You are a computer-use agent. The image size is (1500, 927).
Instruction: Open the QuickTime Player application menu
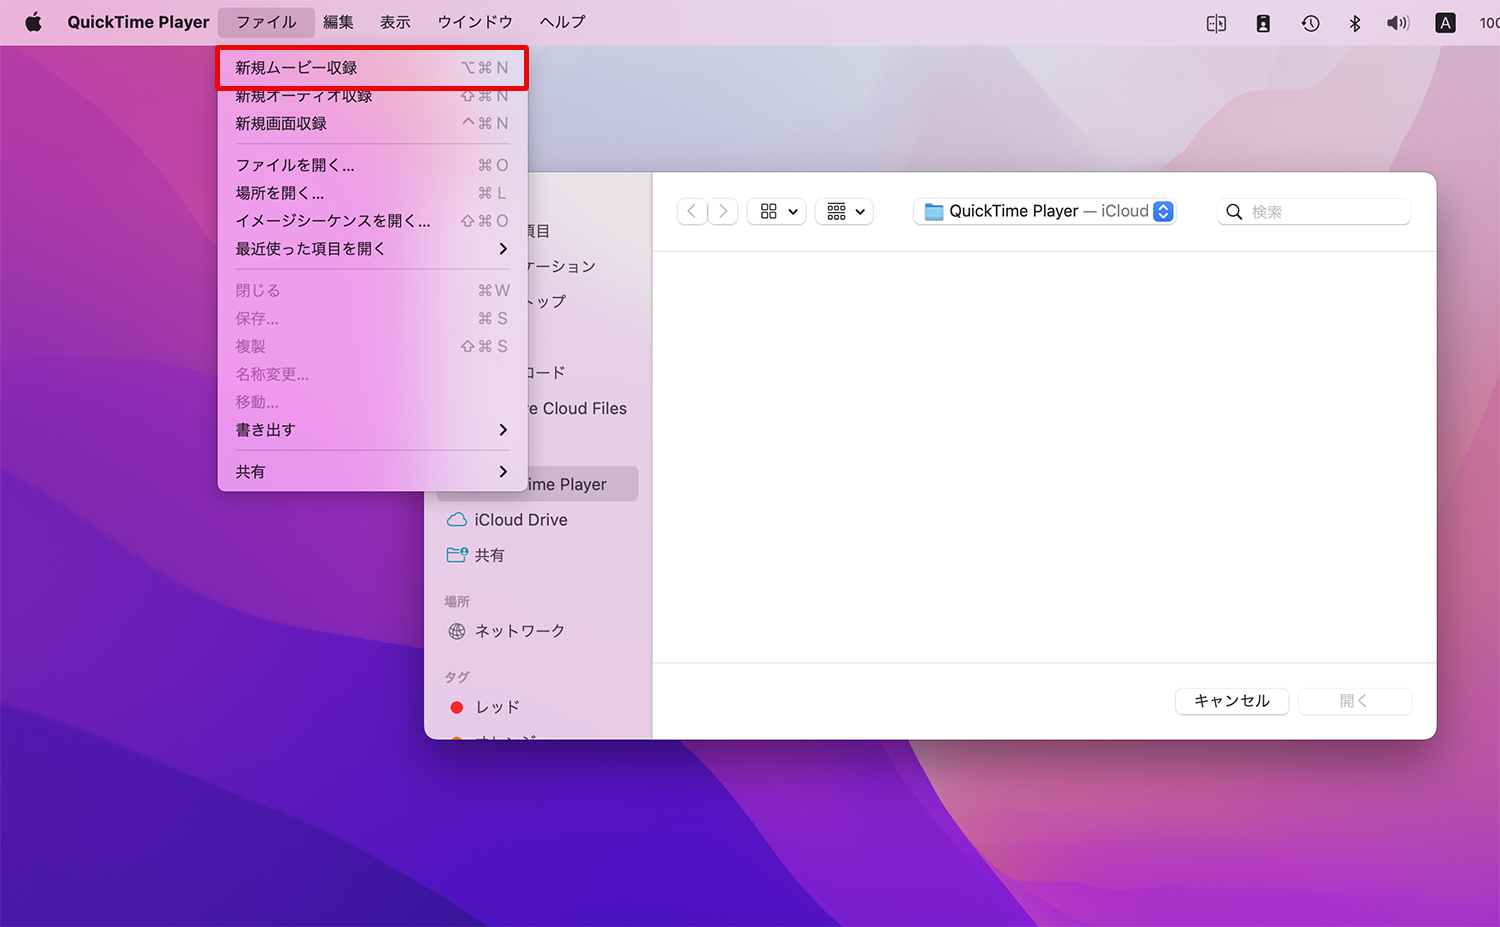138,22
